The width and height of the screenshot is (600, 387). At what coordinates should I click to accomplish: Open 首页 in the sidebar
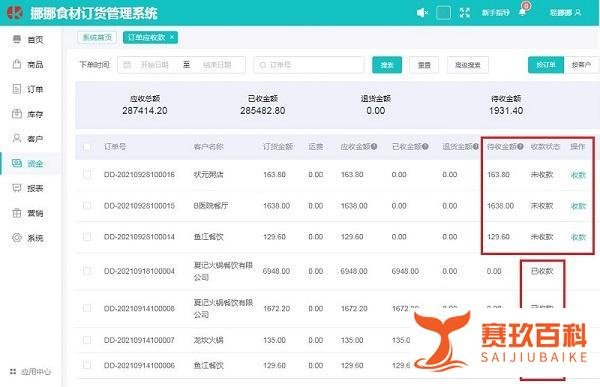pyautogui.click(x=28, y=39)
